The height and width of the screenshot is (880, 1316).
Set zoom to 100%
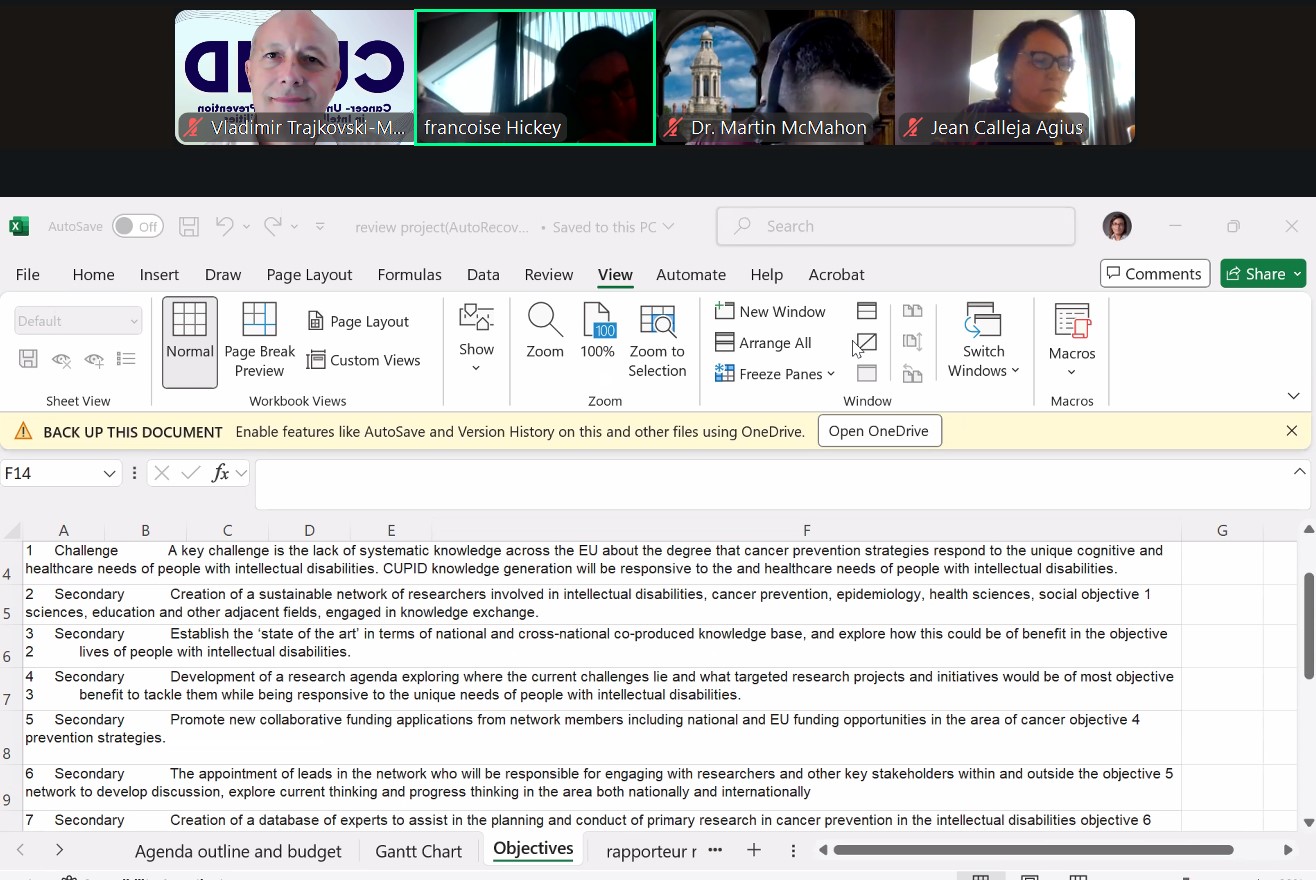597,321
